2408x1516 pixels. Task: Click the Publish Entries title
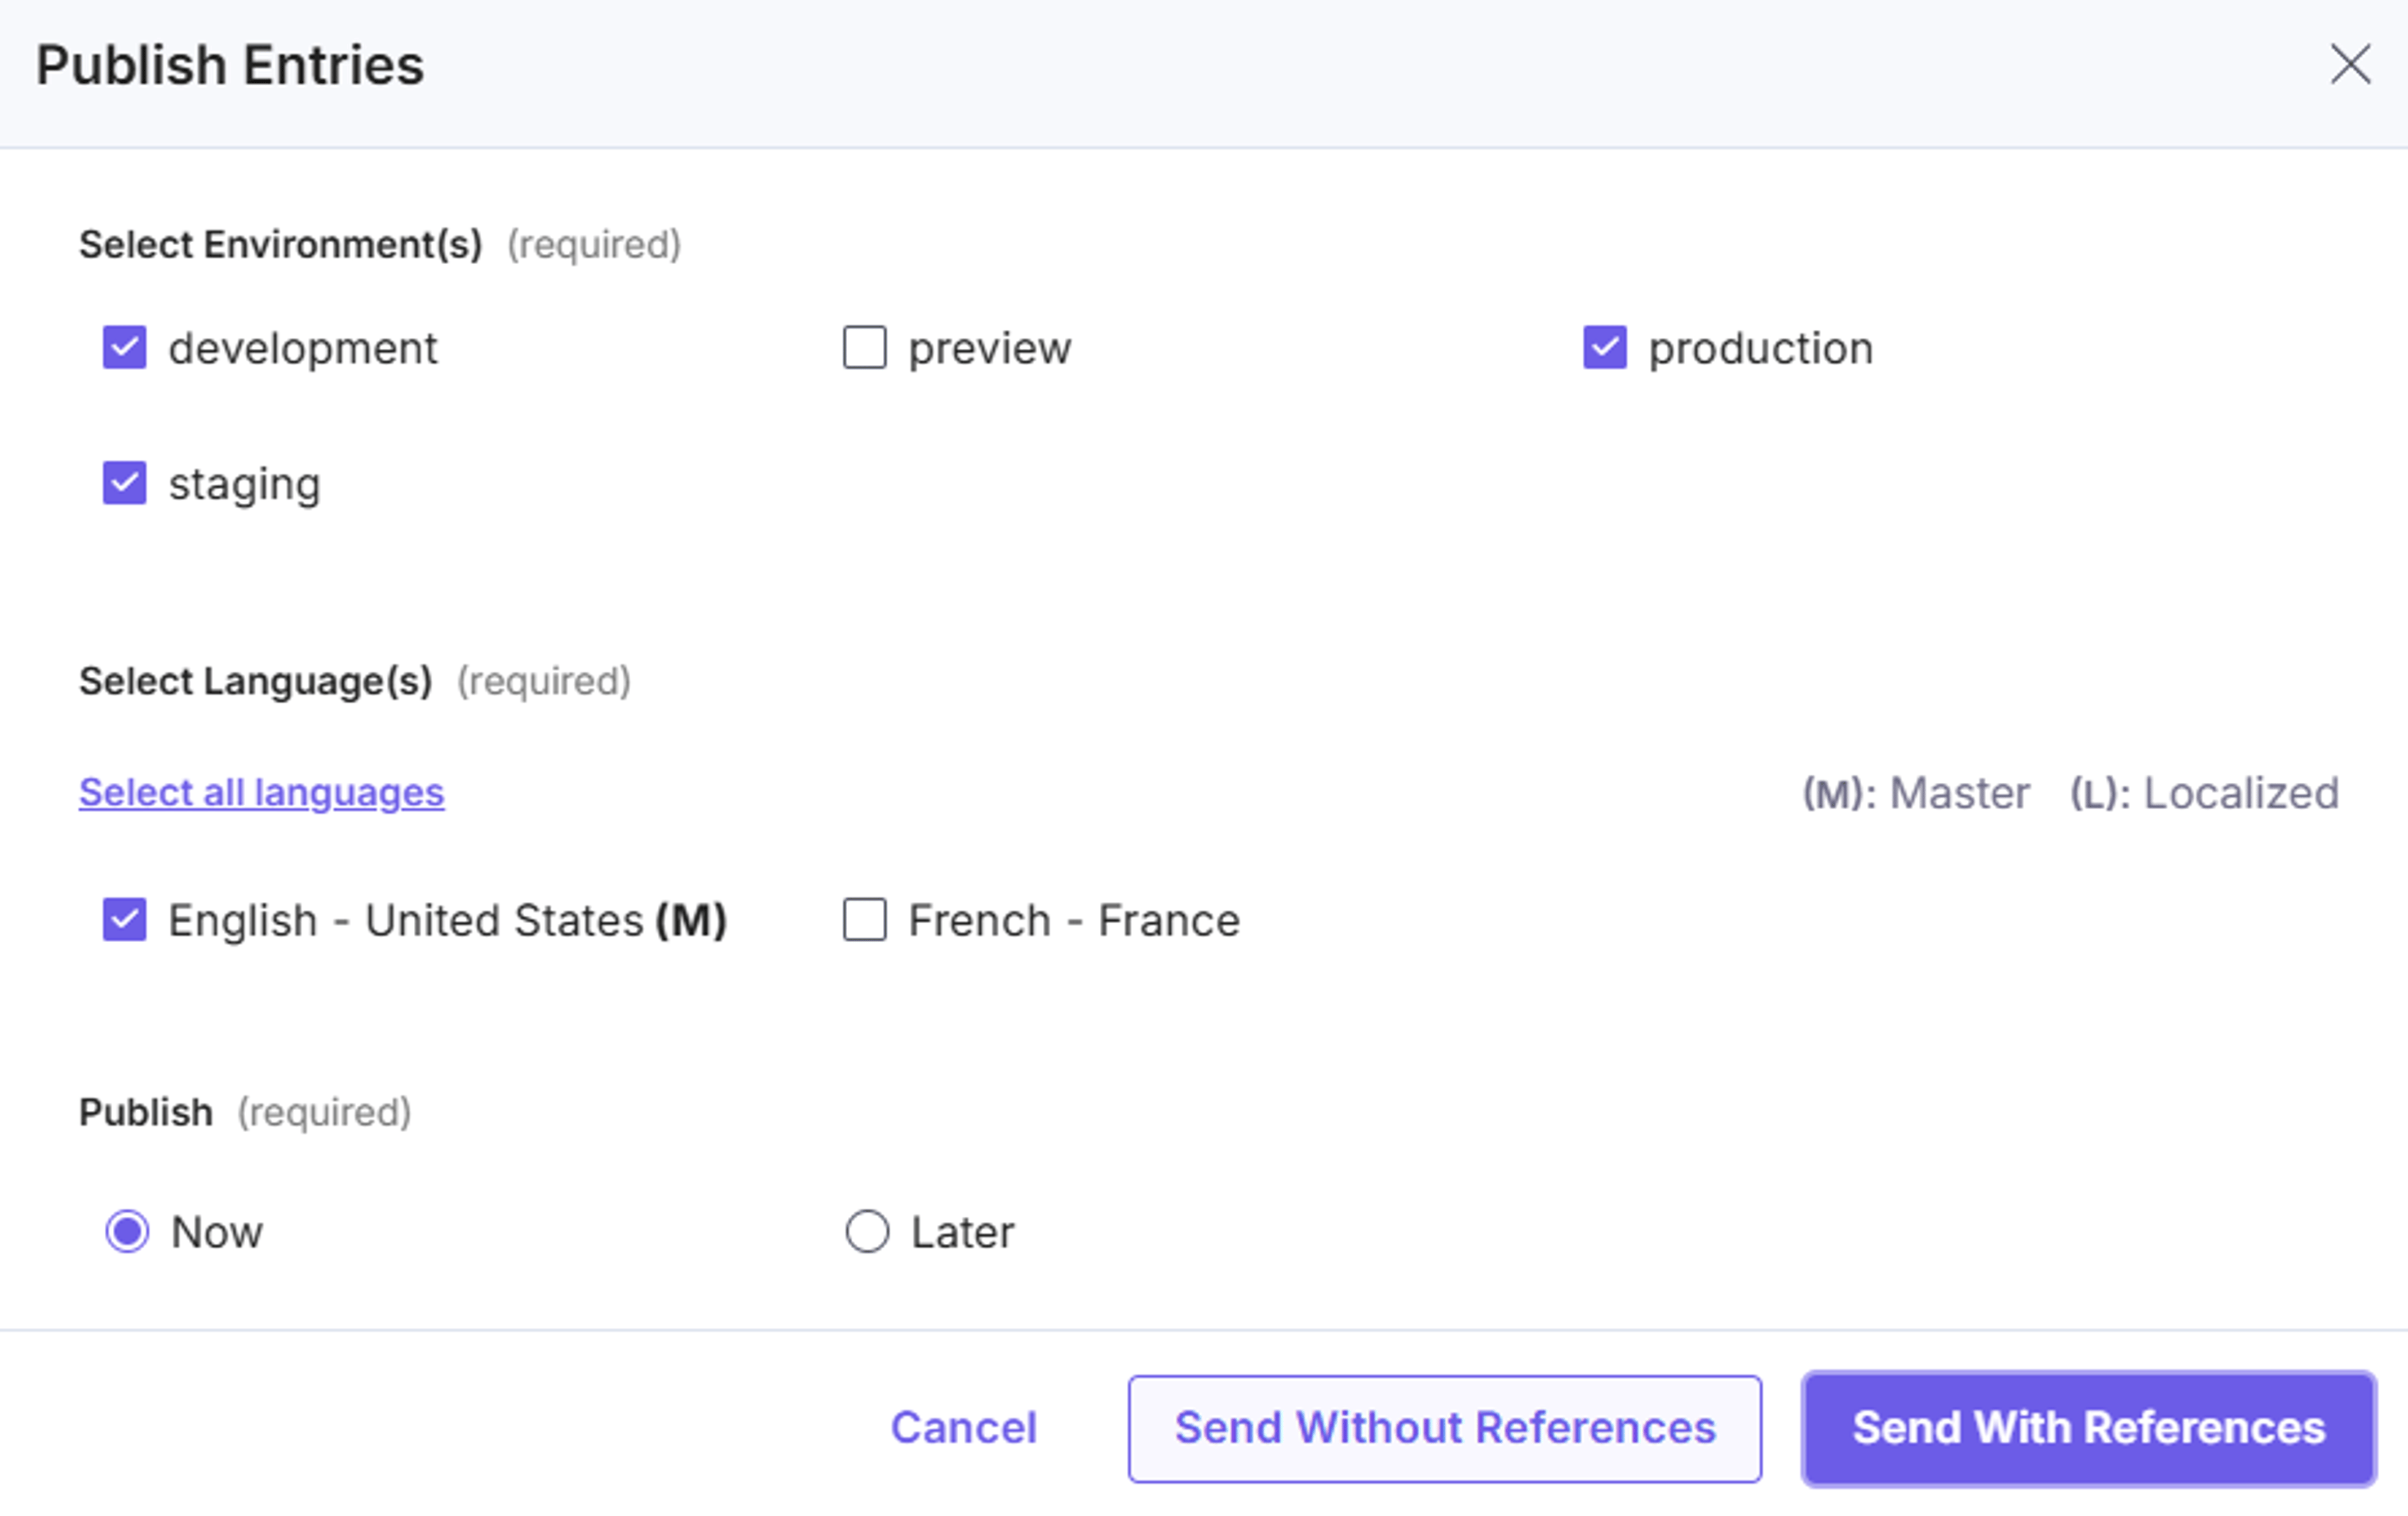click(x=230, y=66)
